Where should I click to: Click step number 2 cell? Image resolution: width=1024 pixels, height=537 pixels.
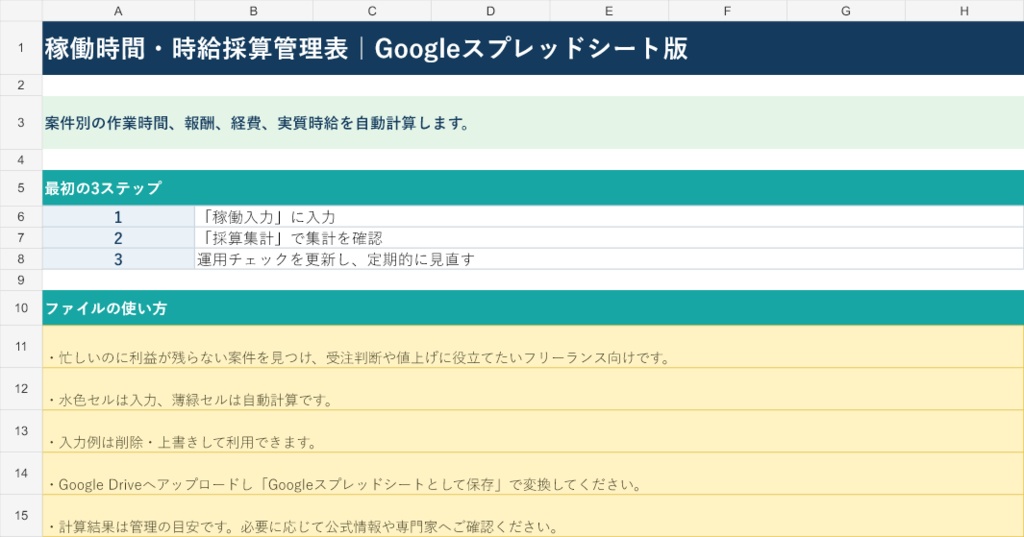(118, 238)
